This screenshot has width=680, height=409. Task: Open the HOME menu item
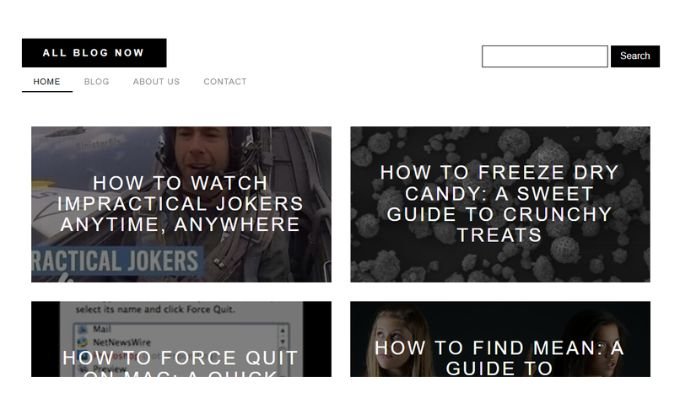click(47, 82)
